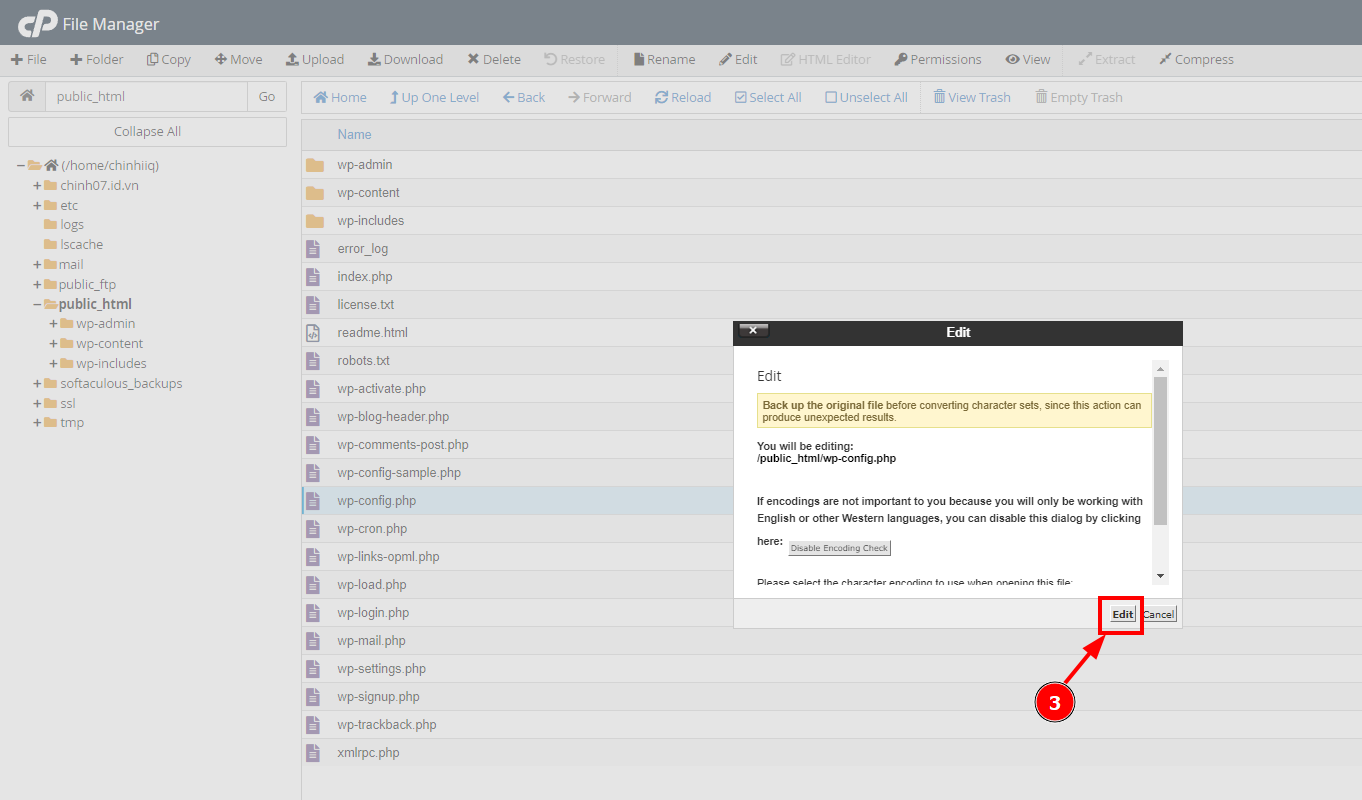Select the wp-admin folder row
Viewport: 1362px width, 800px height.
coord(831,164)
